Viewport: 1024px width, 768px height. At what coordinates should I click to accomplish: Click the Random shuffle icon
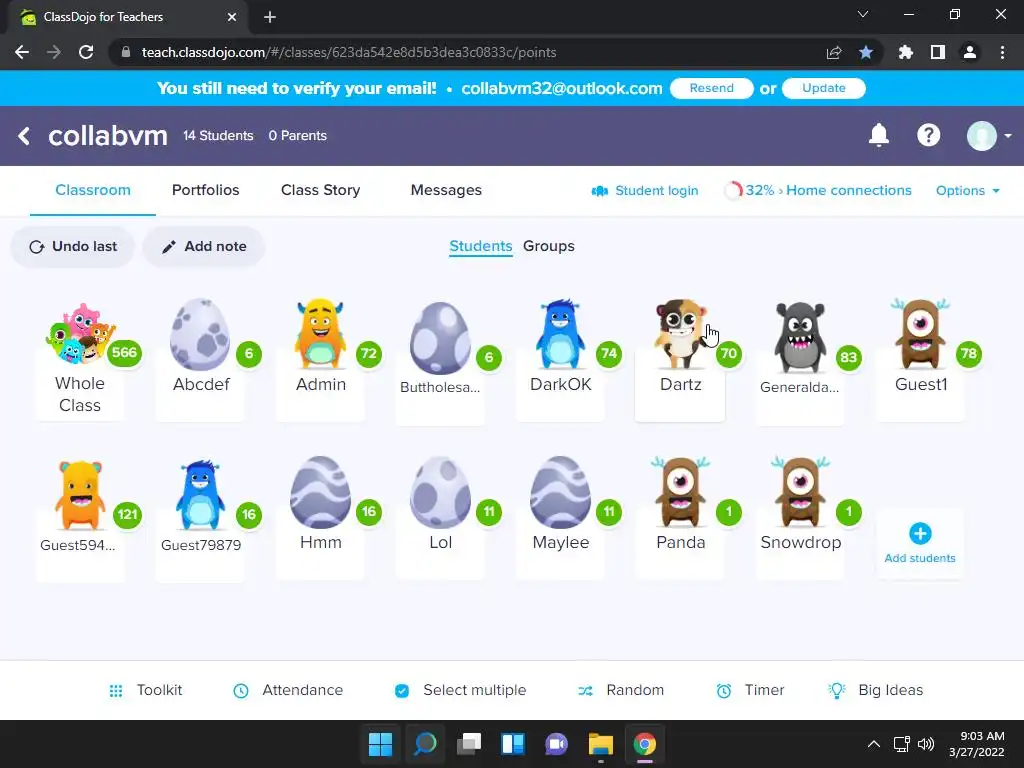(x=585, y=690)
